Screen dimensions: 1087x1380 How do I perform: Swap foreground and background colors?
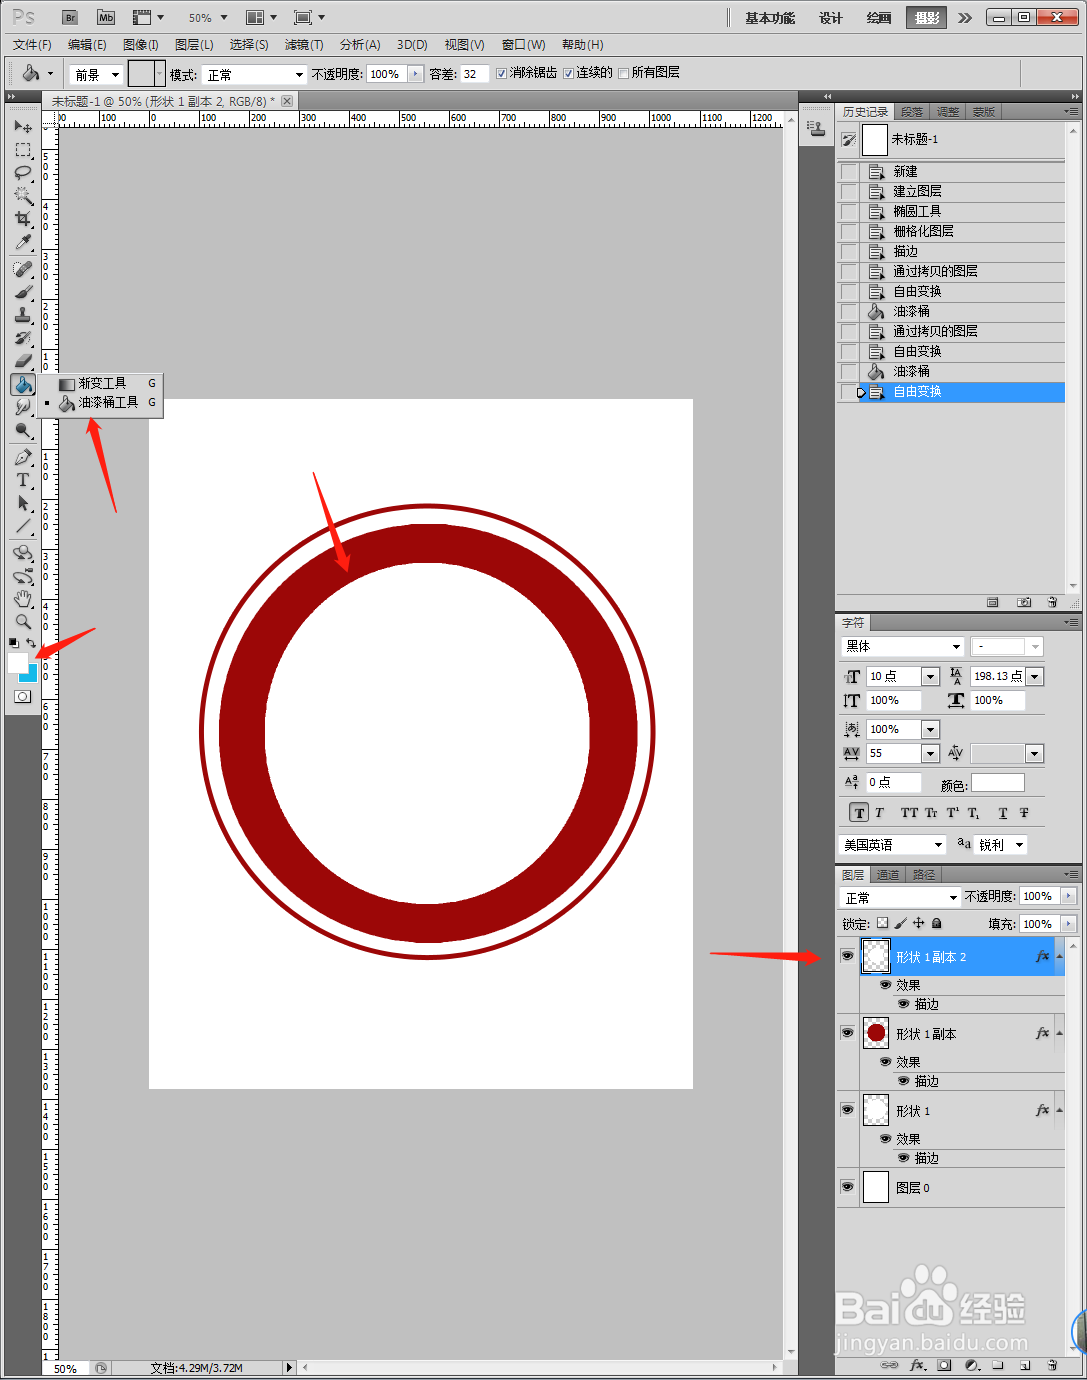click(x=32, y=643)
